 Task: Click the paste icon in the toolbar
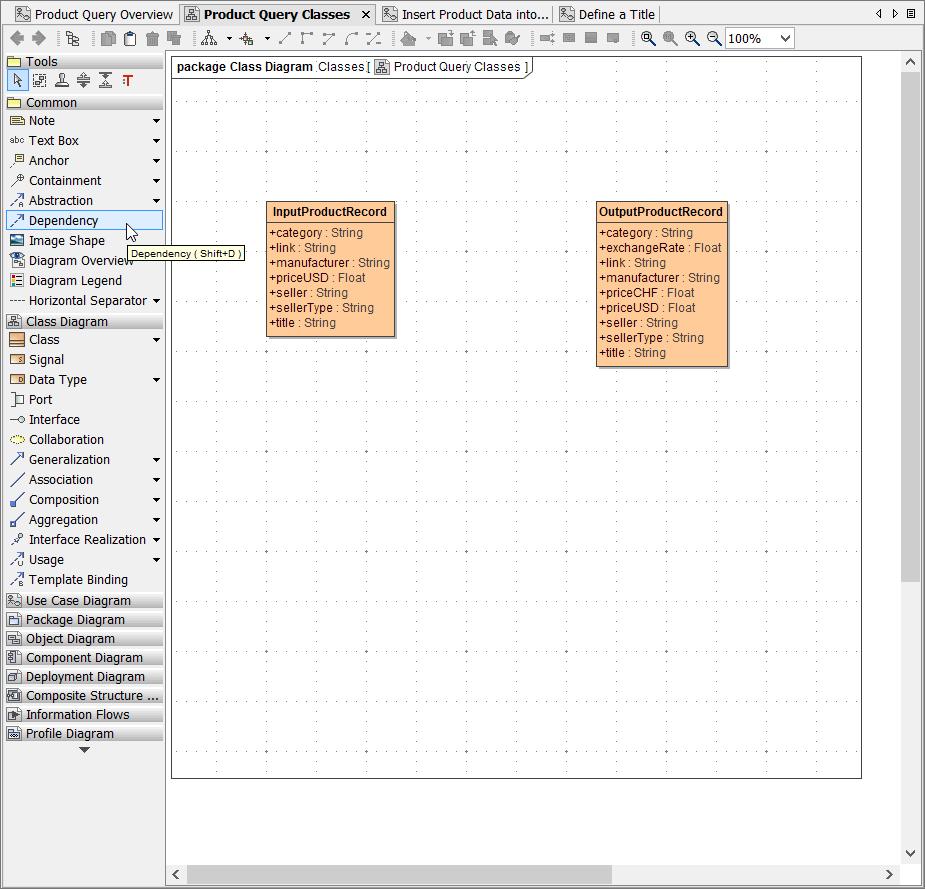click(132, 38)
